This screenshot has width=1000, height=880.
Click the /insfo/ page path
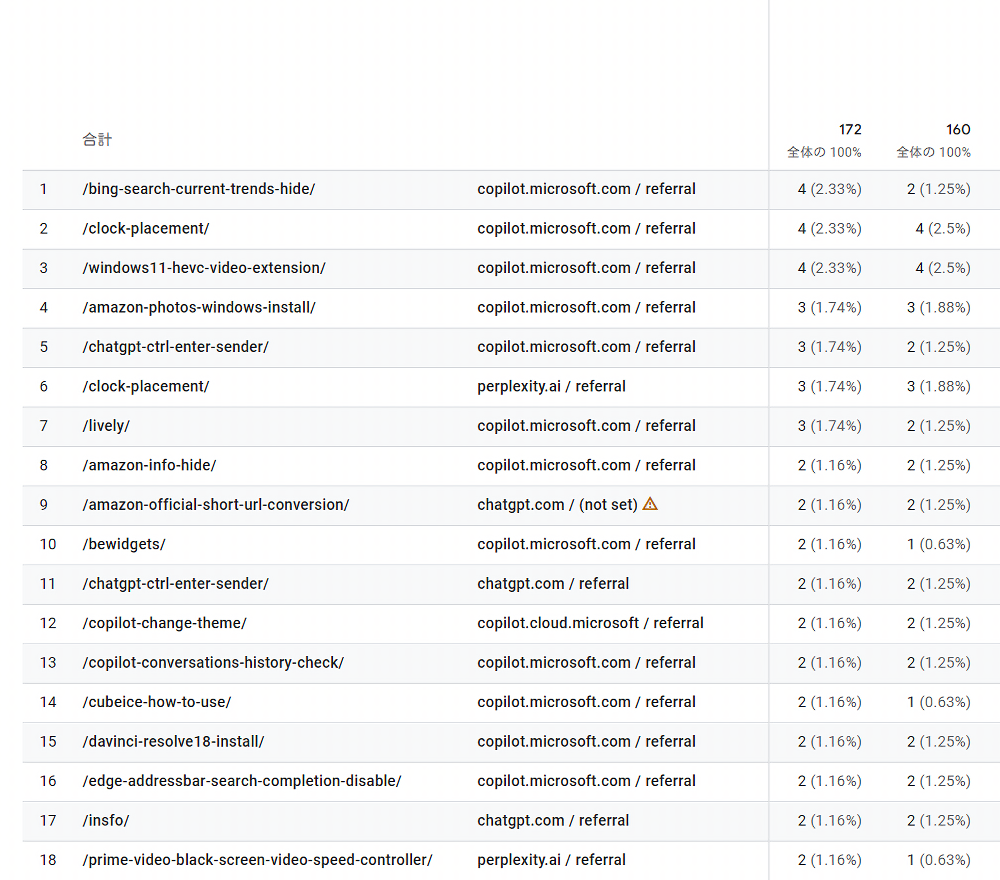pos(106,821)
